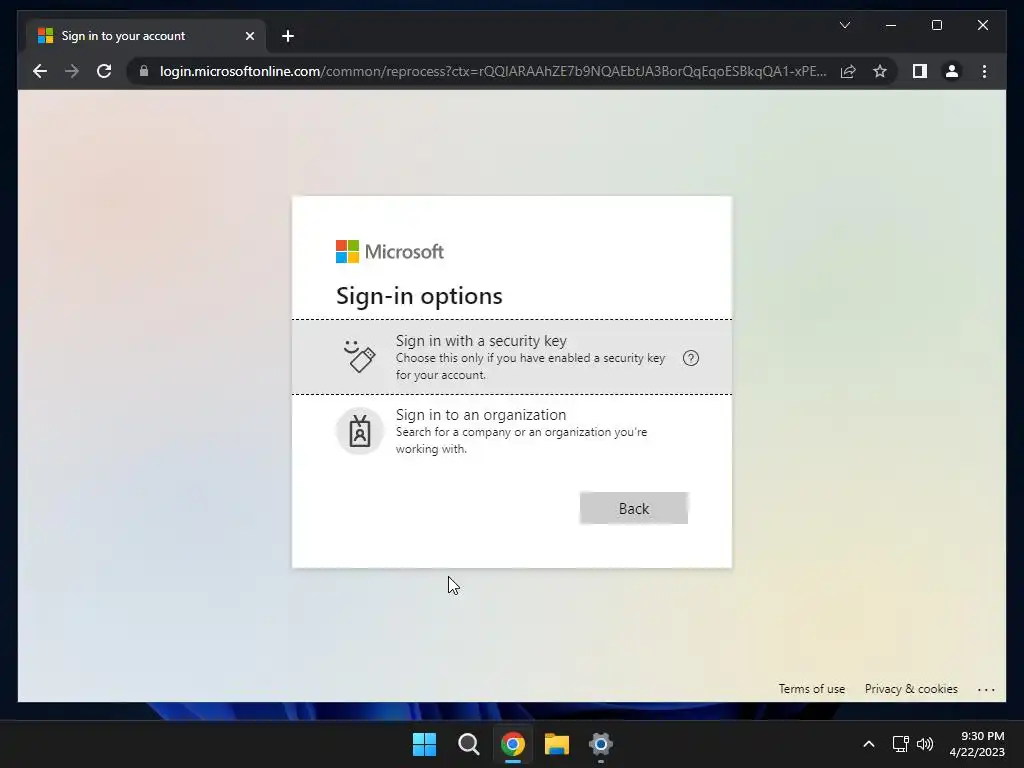Open a new browser tab
Image resolution: width=1024 pixels, height=768 pixels.
click(x=288, y=36)
